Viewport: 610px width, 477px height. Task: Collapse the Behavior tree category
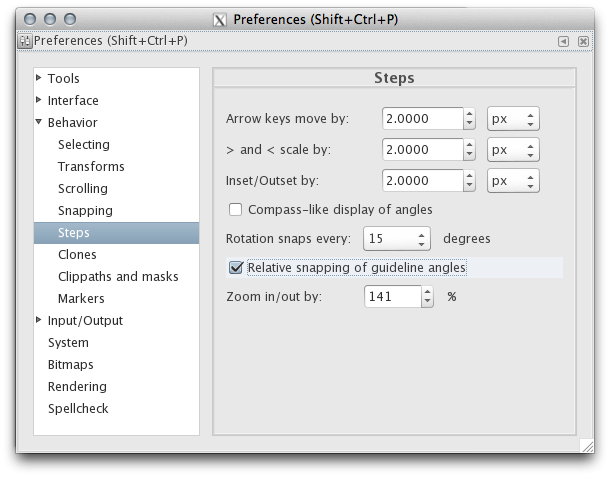[x=39, y=121]
